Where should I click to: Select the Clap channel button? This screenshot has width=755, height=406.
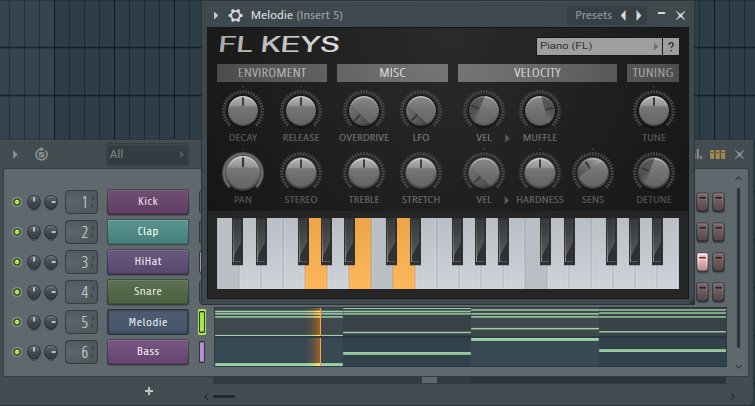click(x=148, y=232)
